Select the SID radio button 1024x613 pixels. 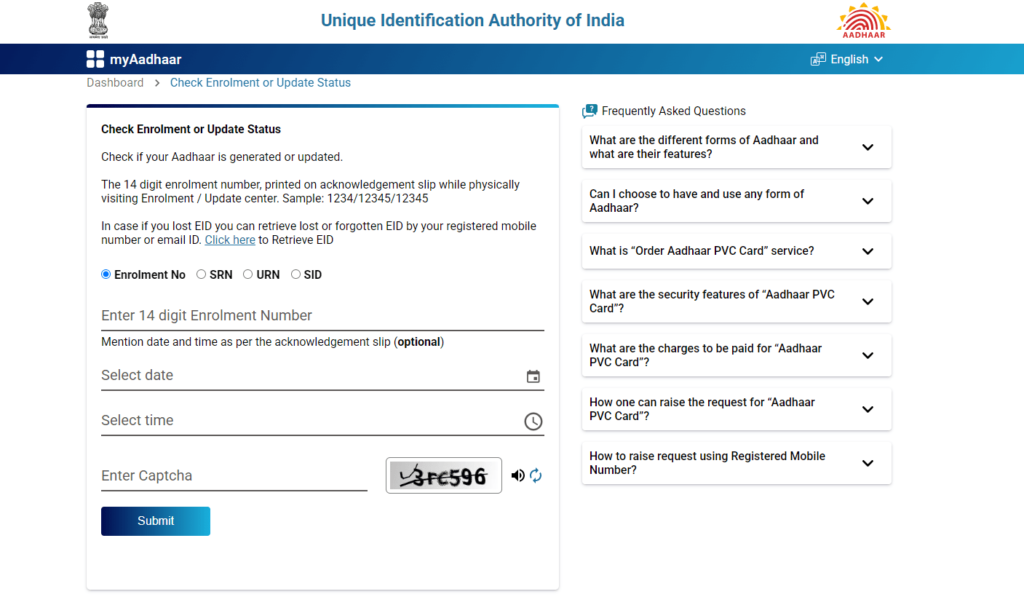[x=296, y=274]
